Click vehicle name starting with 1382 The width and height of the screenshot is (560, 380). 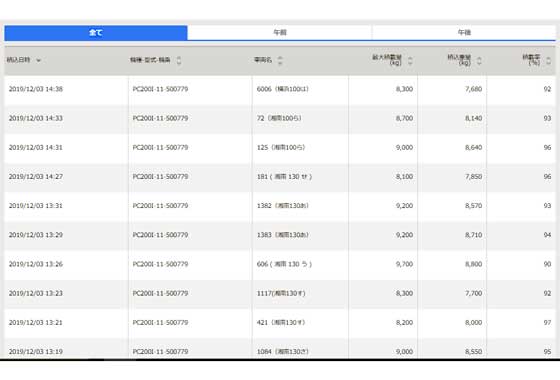[x=282, y=206]
